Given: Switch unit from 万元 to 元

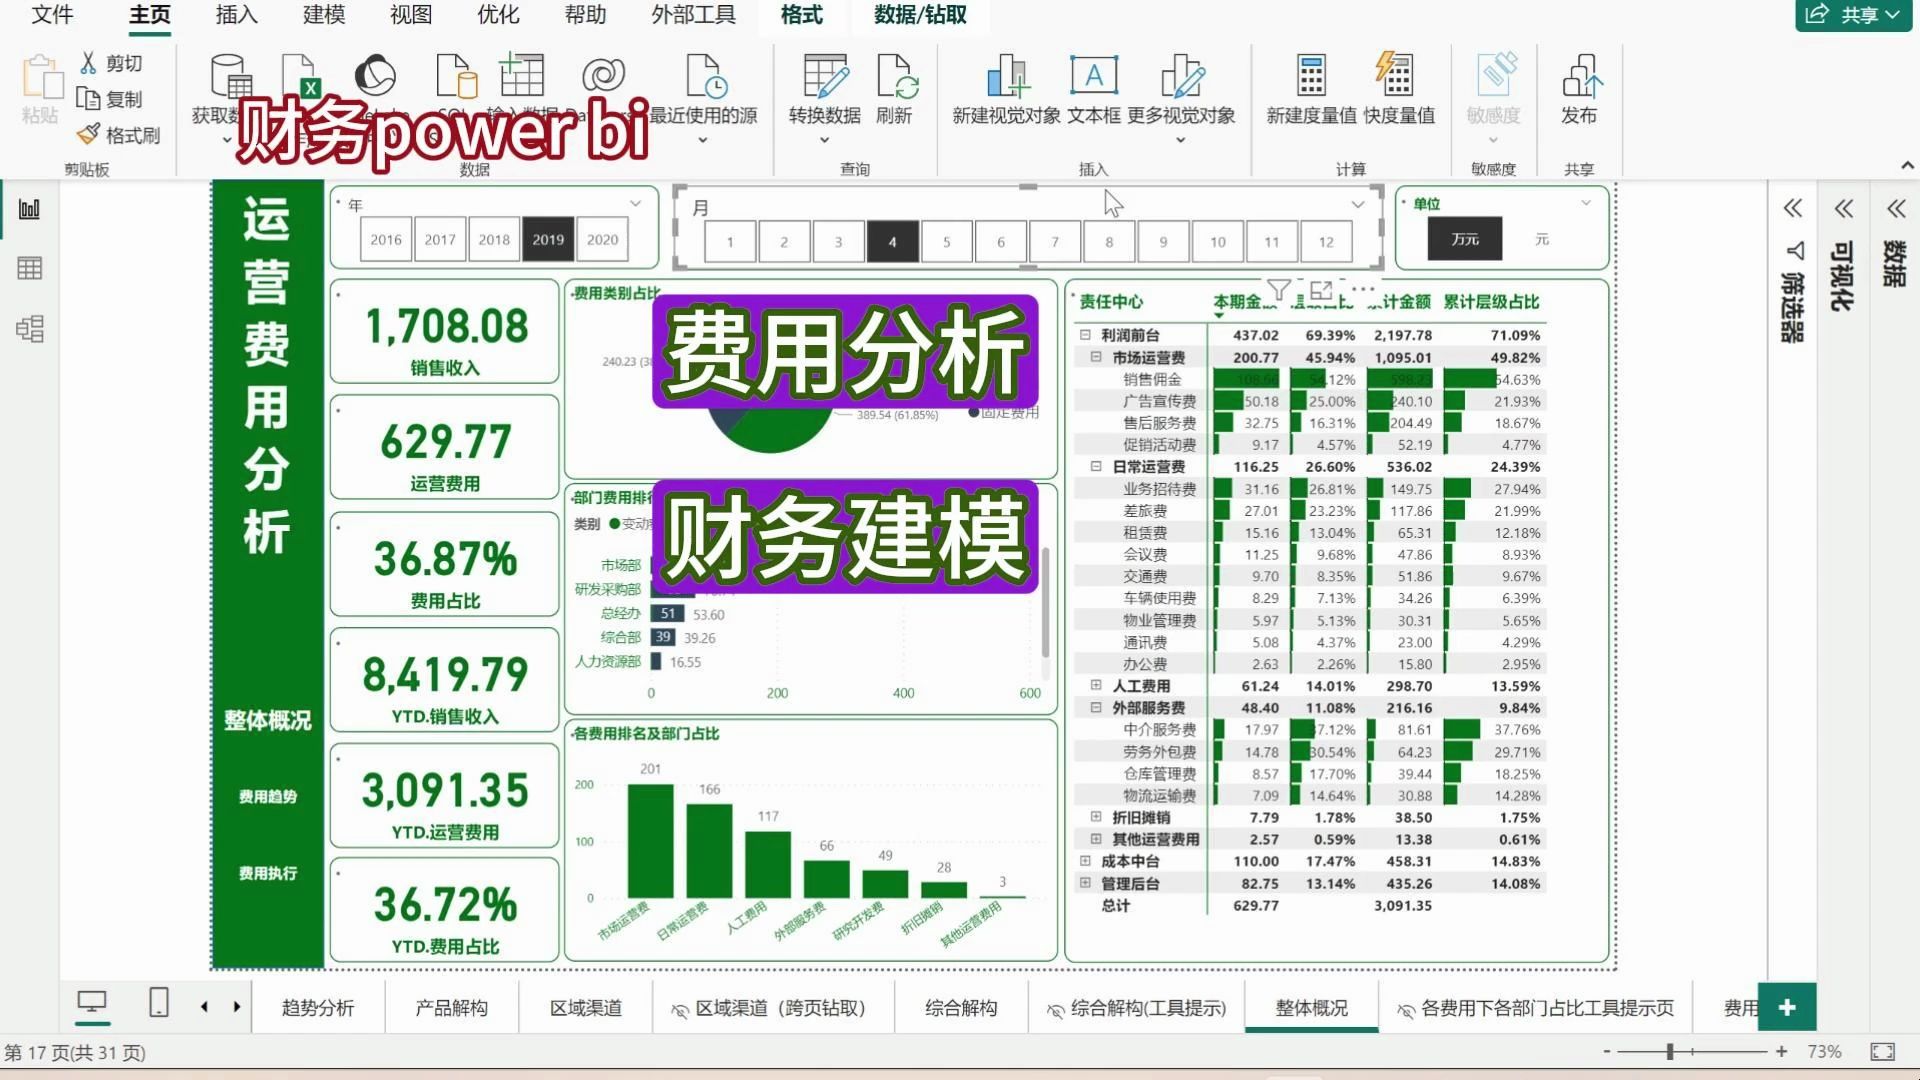Looking at the screenshot, I should pyautogui.click(x=1542, y=240).
